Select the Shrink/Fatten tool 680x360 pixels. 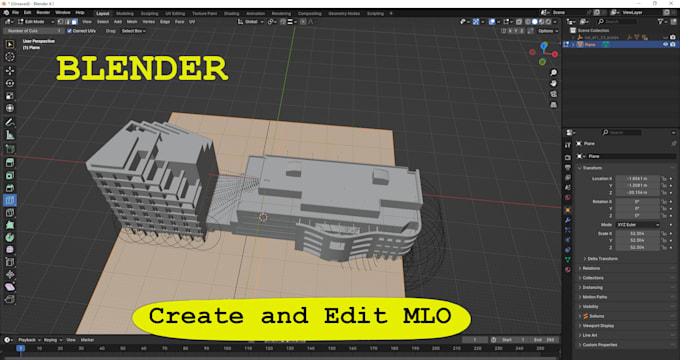click(10, 275)
